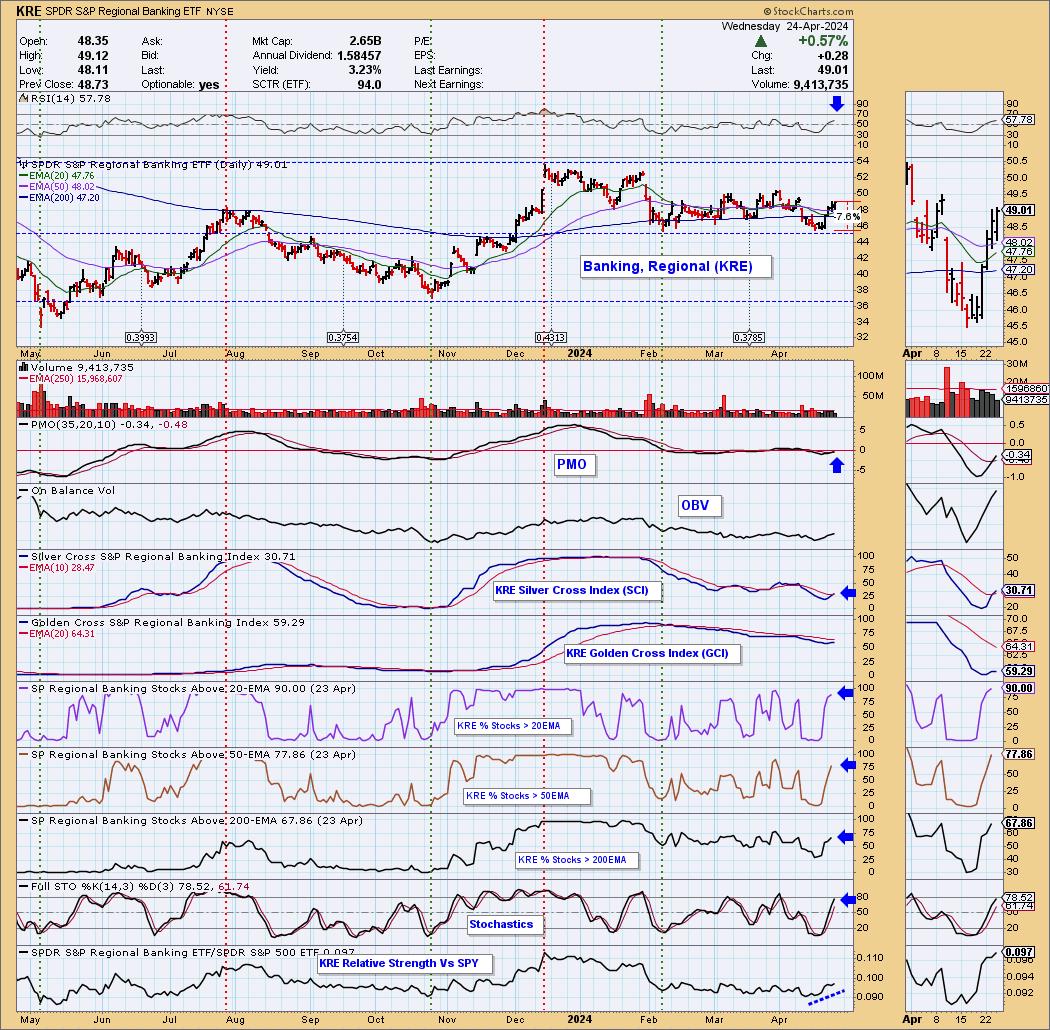The height and width of the screenshot is (1030, 1050).
Task: Click the EMA(50) 48.02 legend entry
Action: pyautogui.click(x=56, y=186)
